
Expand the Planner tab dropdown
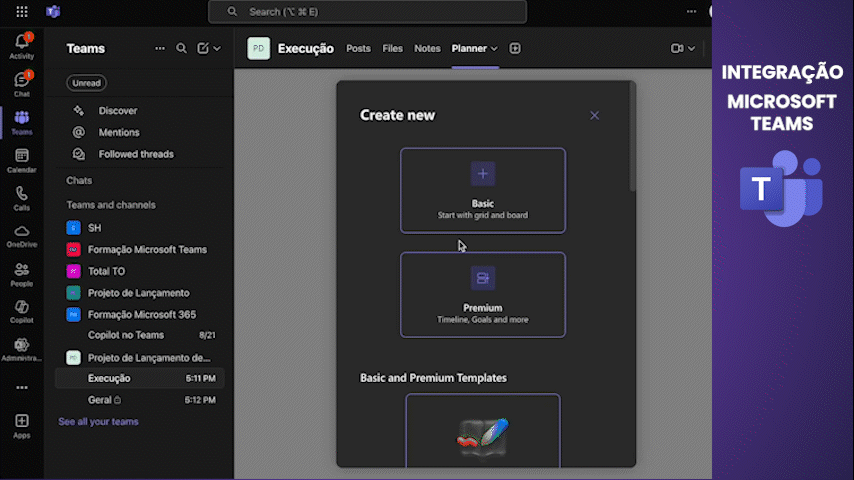(x=494, y=49)
